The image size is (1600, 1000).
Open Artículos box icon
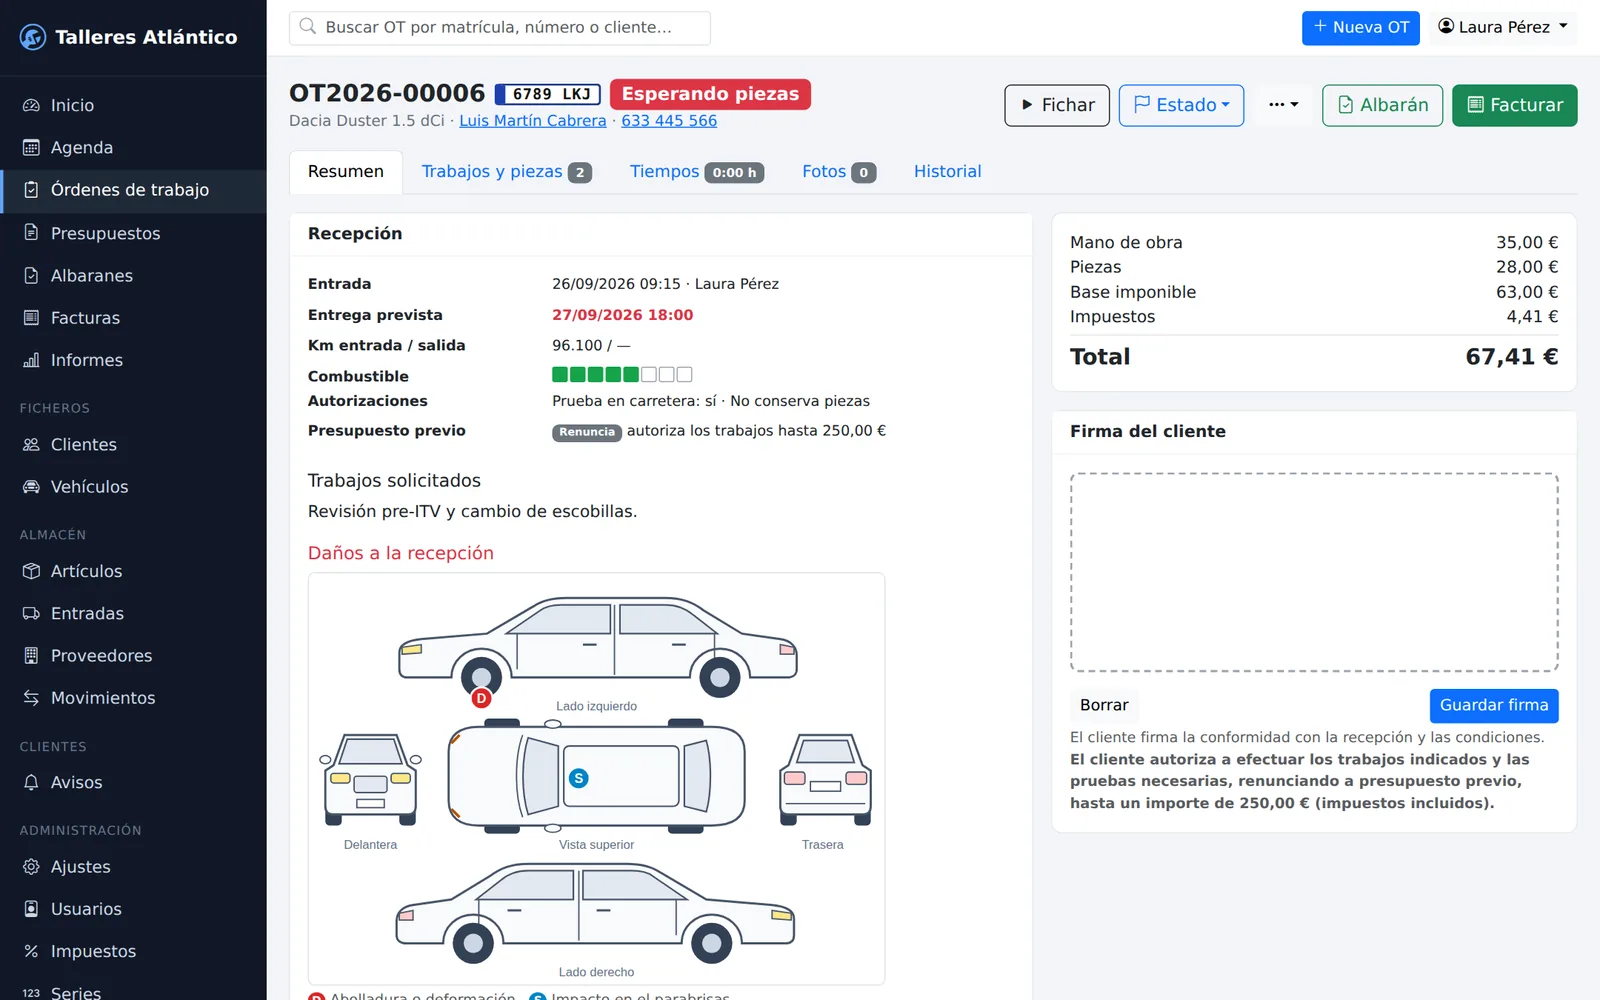pyautogui.click(x=31, y=571)
